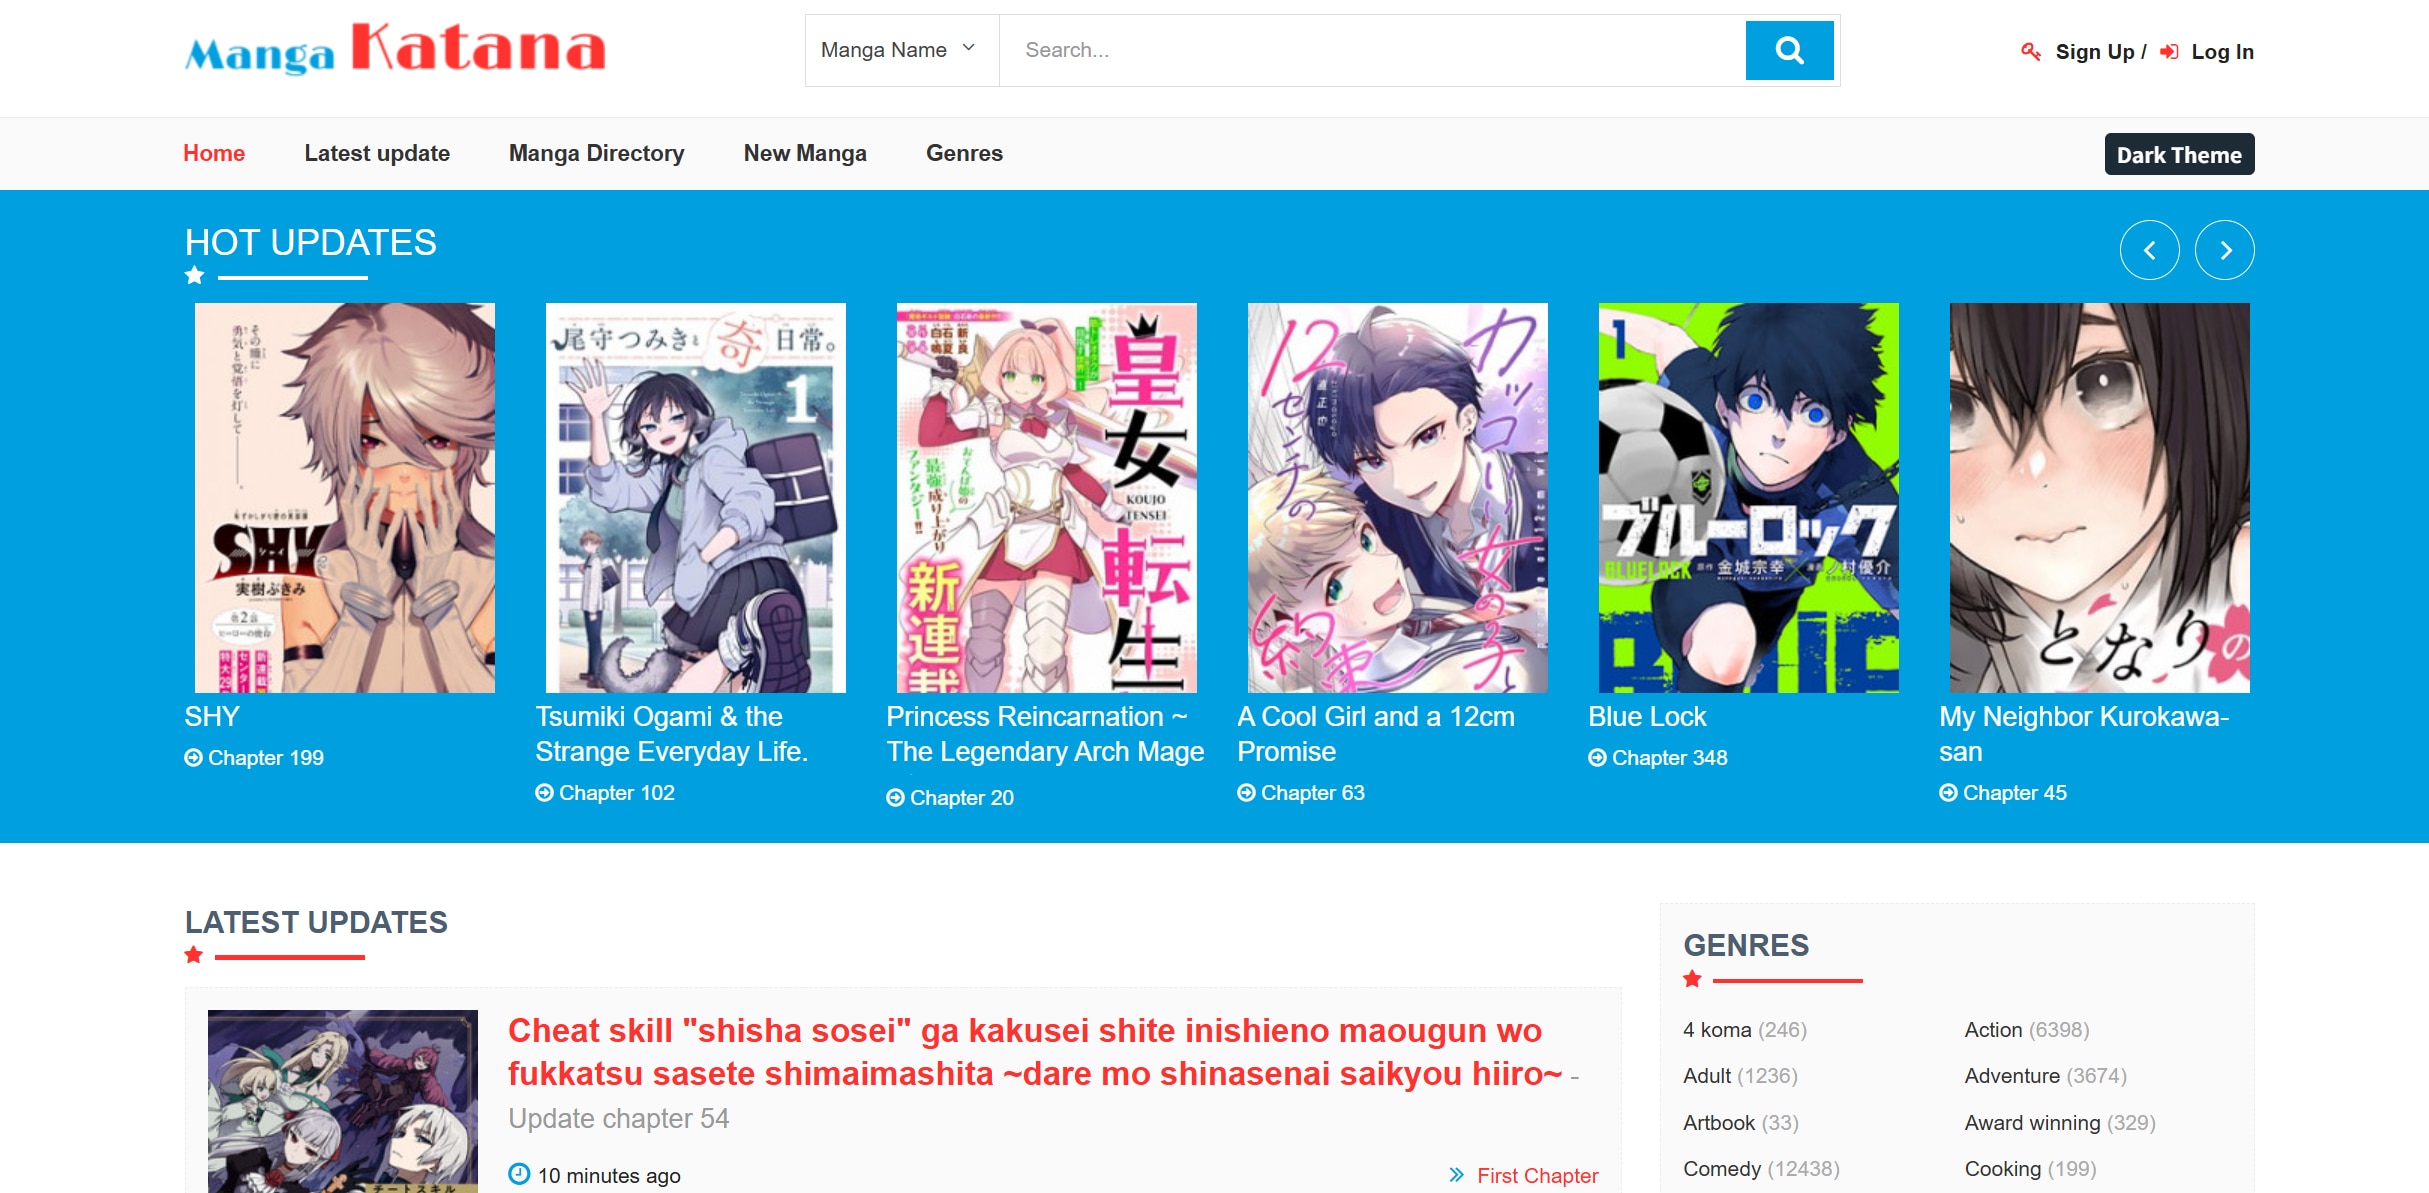Click the arrow icon beside Chapter 63

click(1246, 793)
